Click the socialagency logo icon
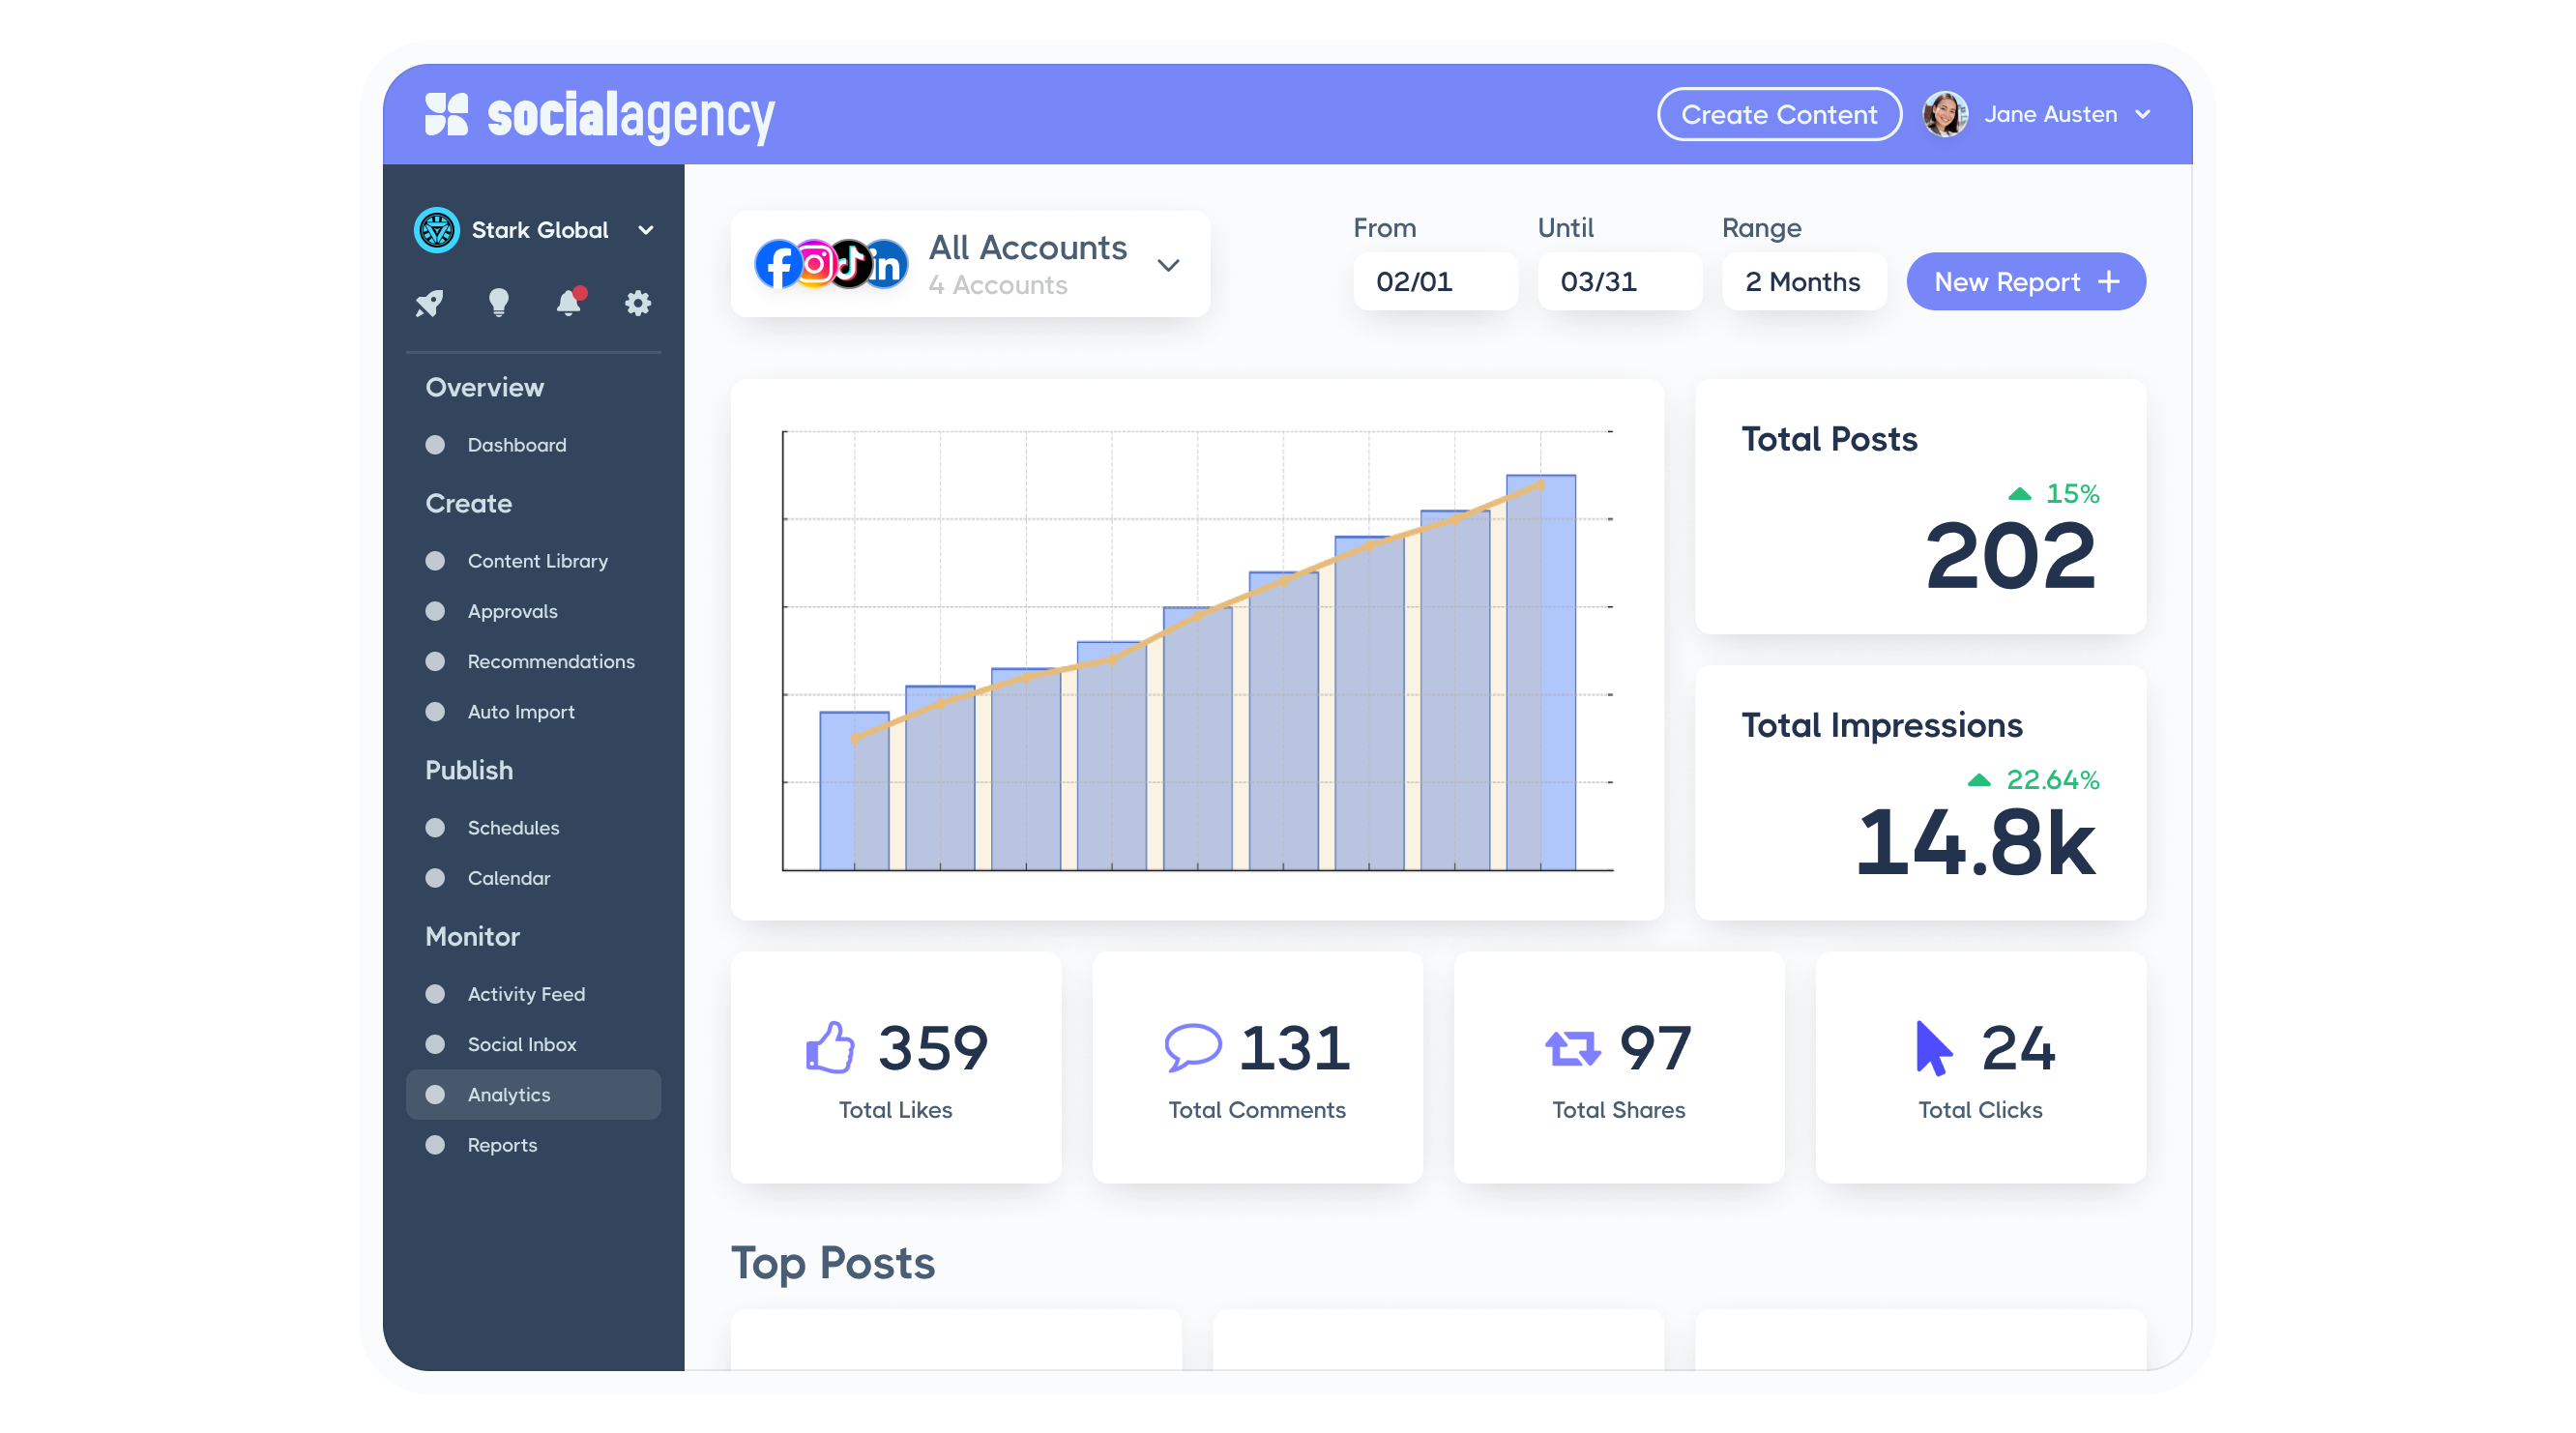 pyautogui.click(x=446, y=114)
